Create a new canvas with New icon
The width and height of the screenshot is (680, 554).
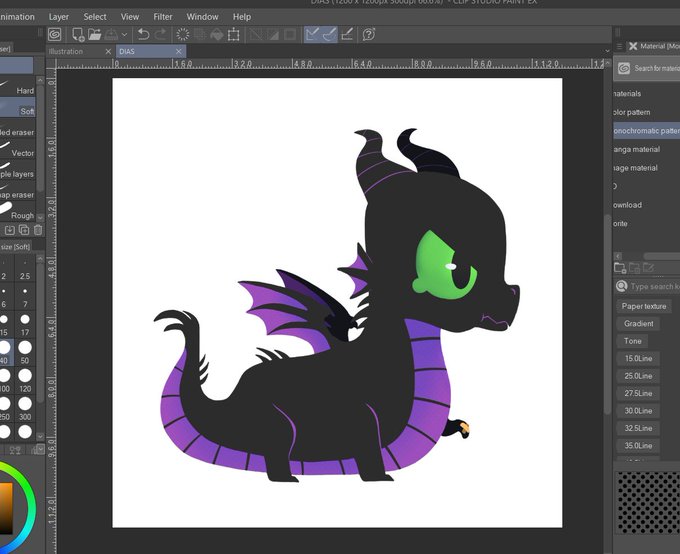point(78,34)
